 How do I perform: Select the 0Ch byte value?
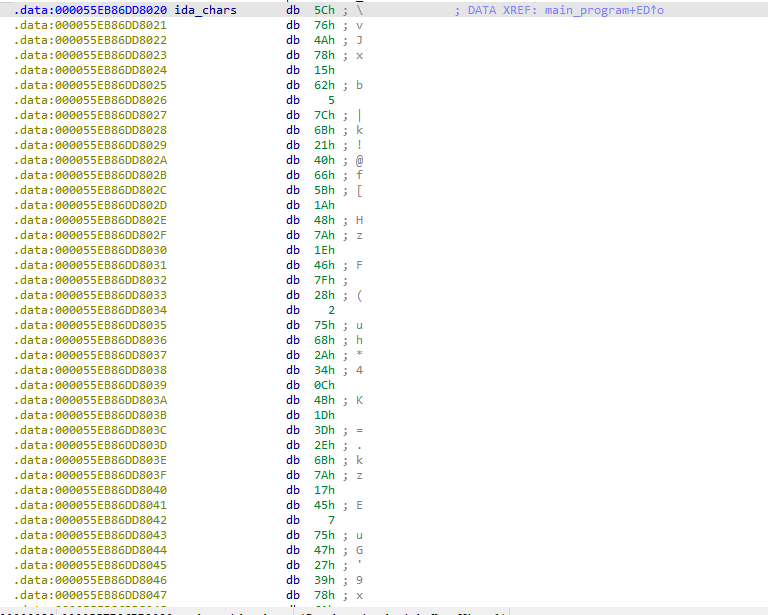(325, 385)
